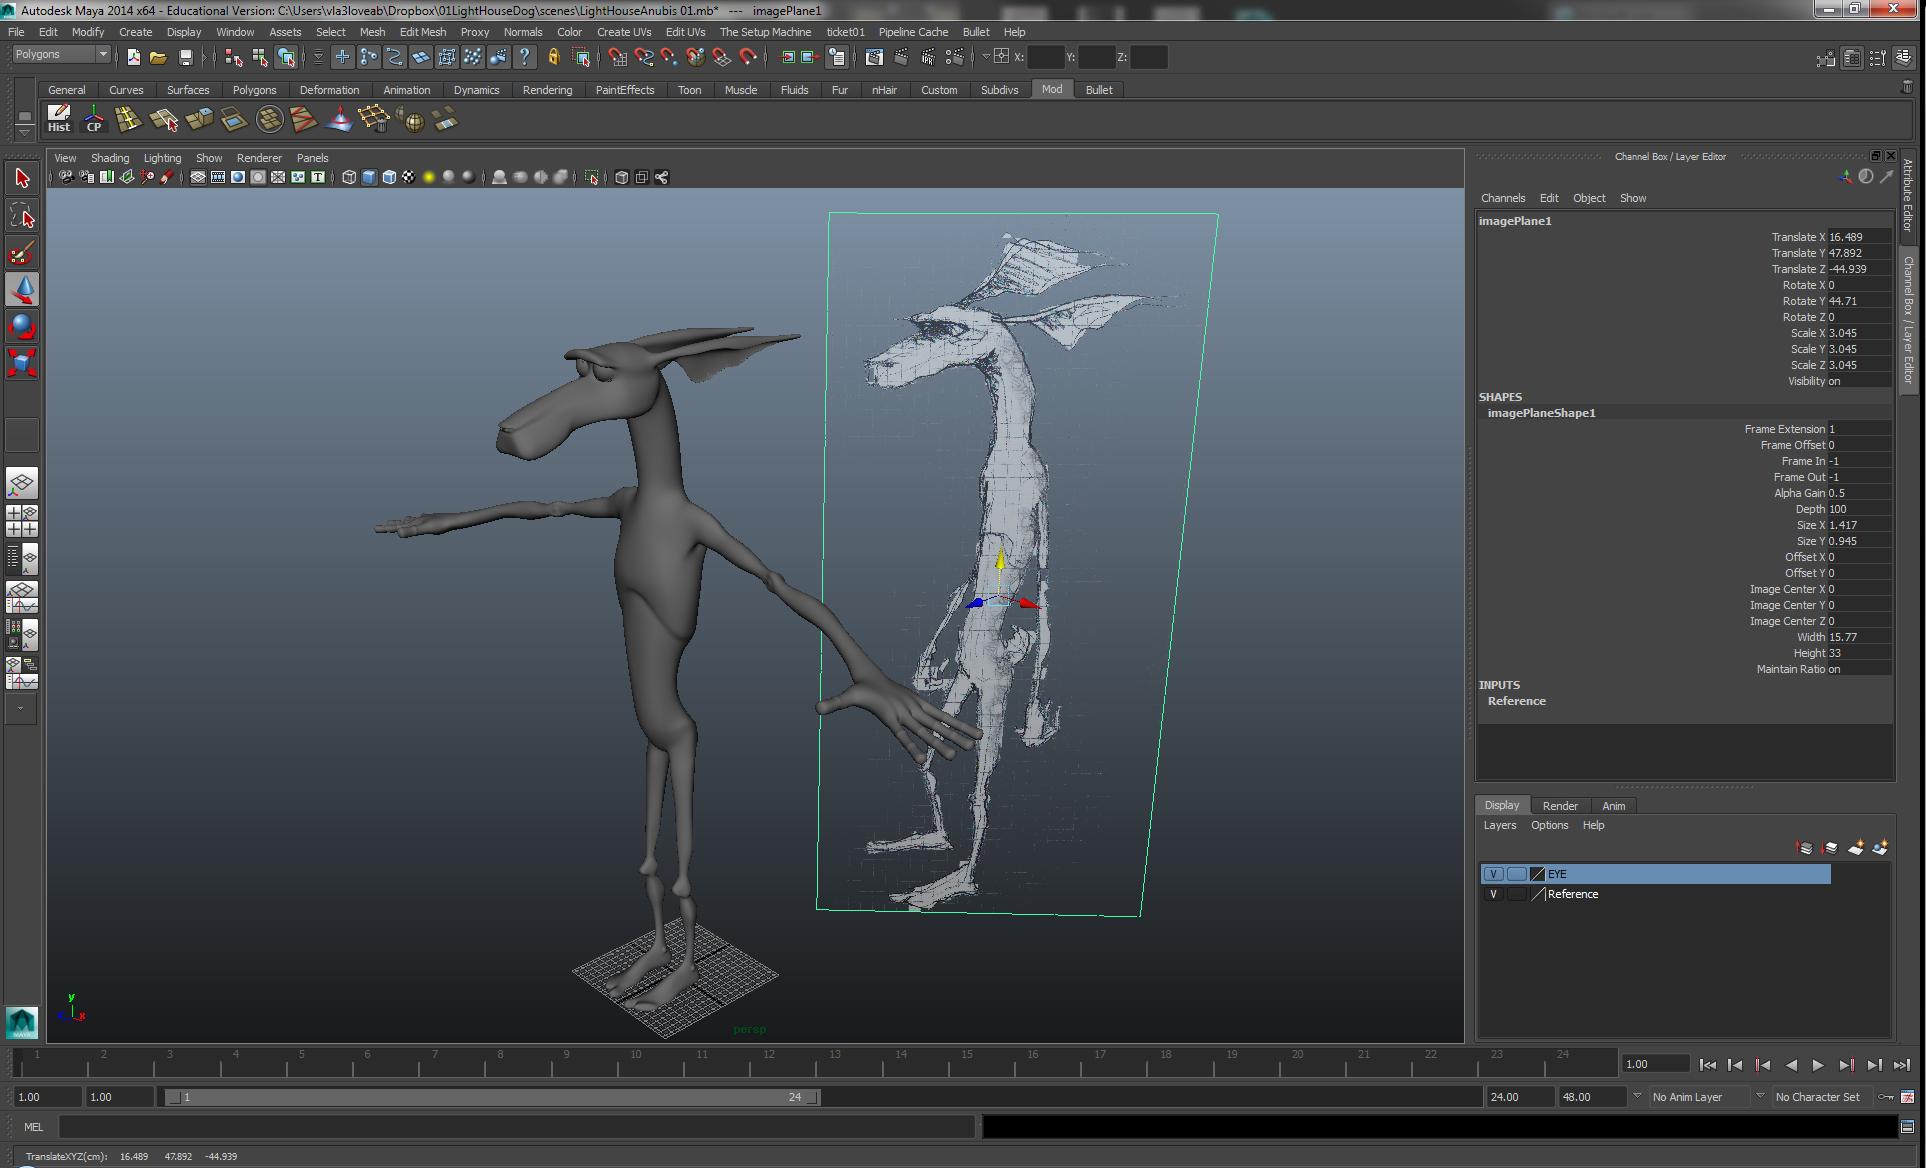Image resolution: width=1926 pixels, height=1168 pixels.
Task: Create a new layer icon in Layer Editor
Action: [x=1855, y=848]
